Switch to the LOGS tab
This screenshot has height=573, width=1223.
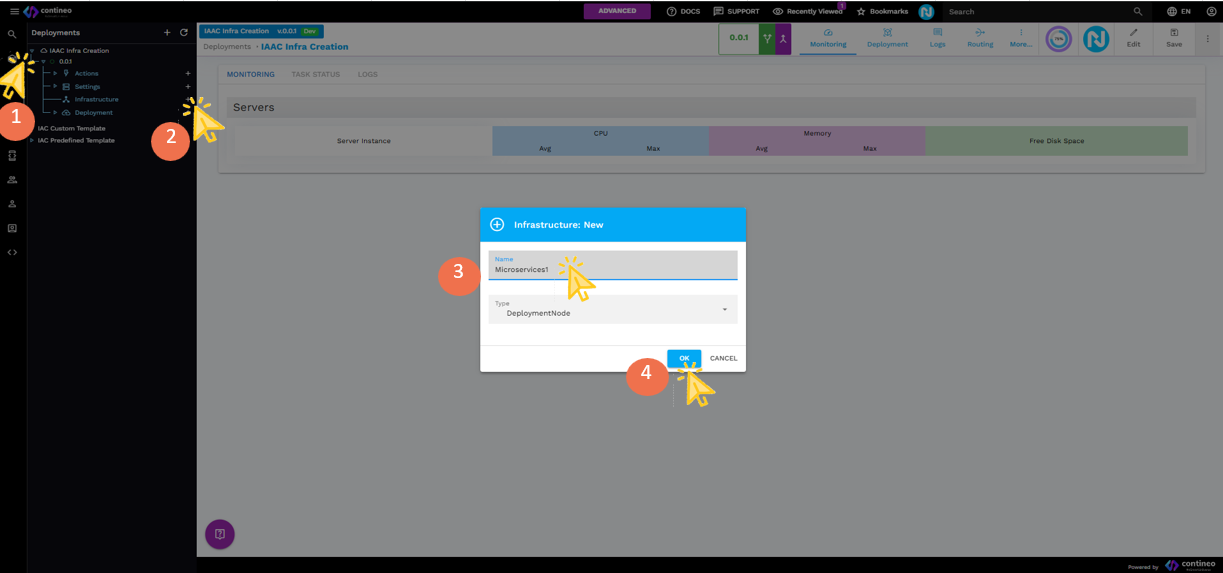tap(367, 75)
